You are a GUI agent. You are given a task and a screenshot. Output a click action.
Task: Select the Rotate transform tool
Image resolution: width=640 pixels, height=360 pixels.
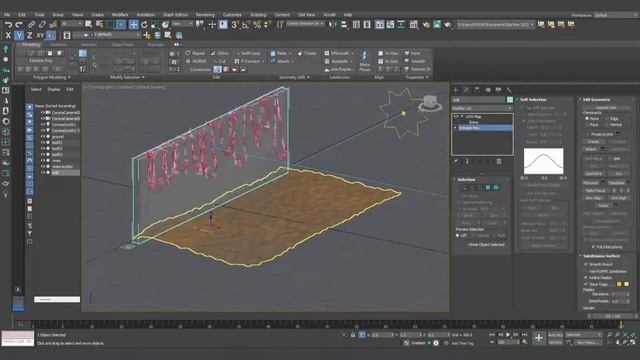pos(144,25)
